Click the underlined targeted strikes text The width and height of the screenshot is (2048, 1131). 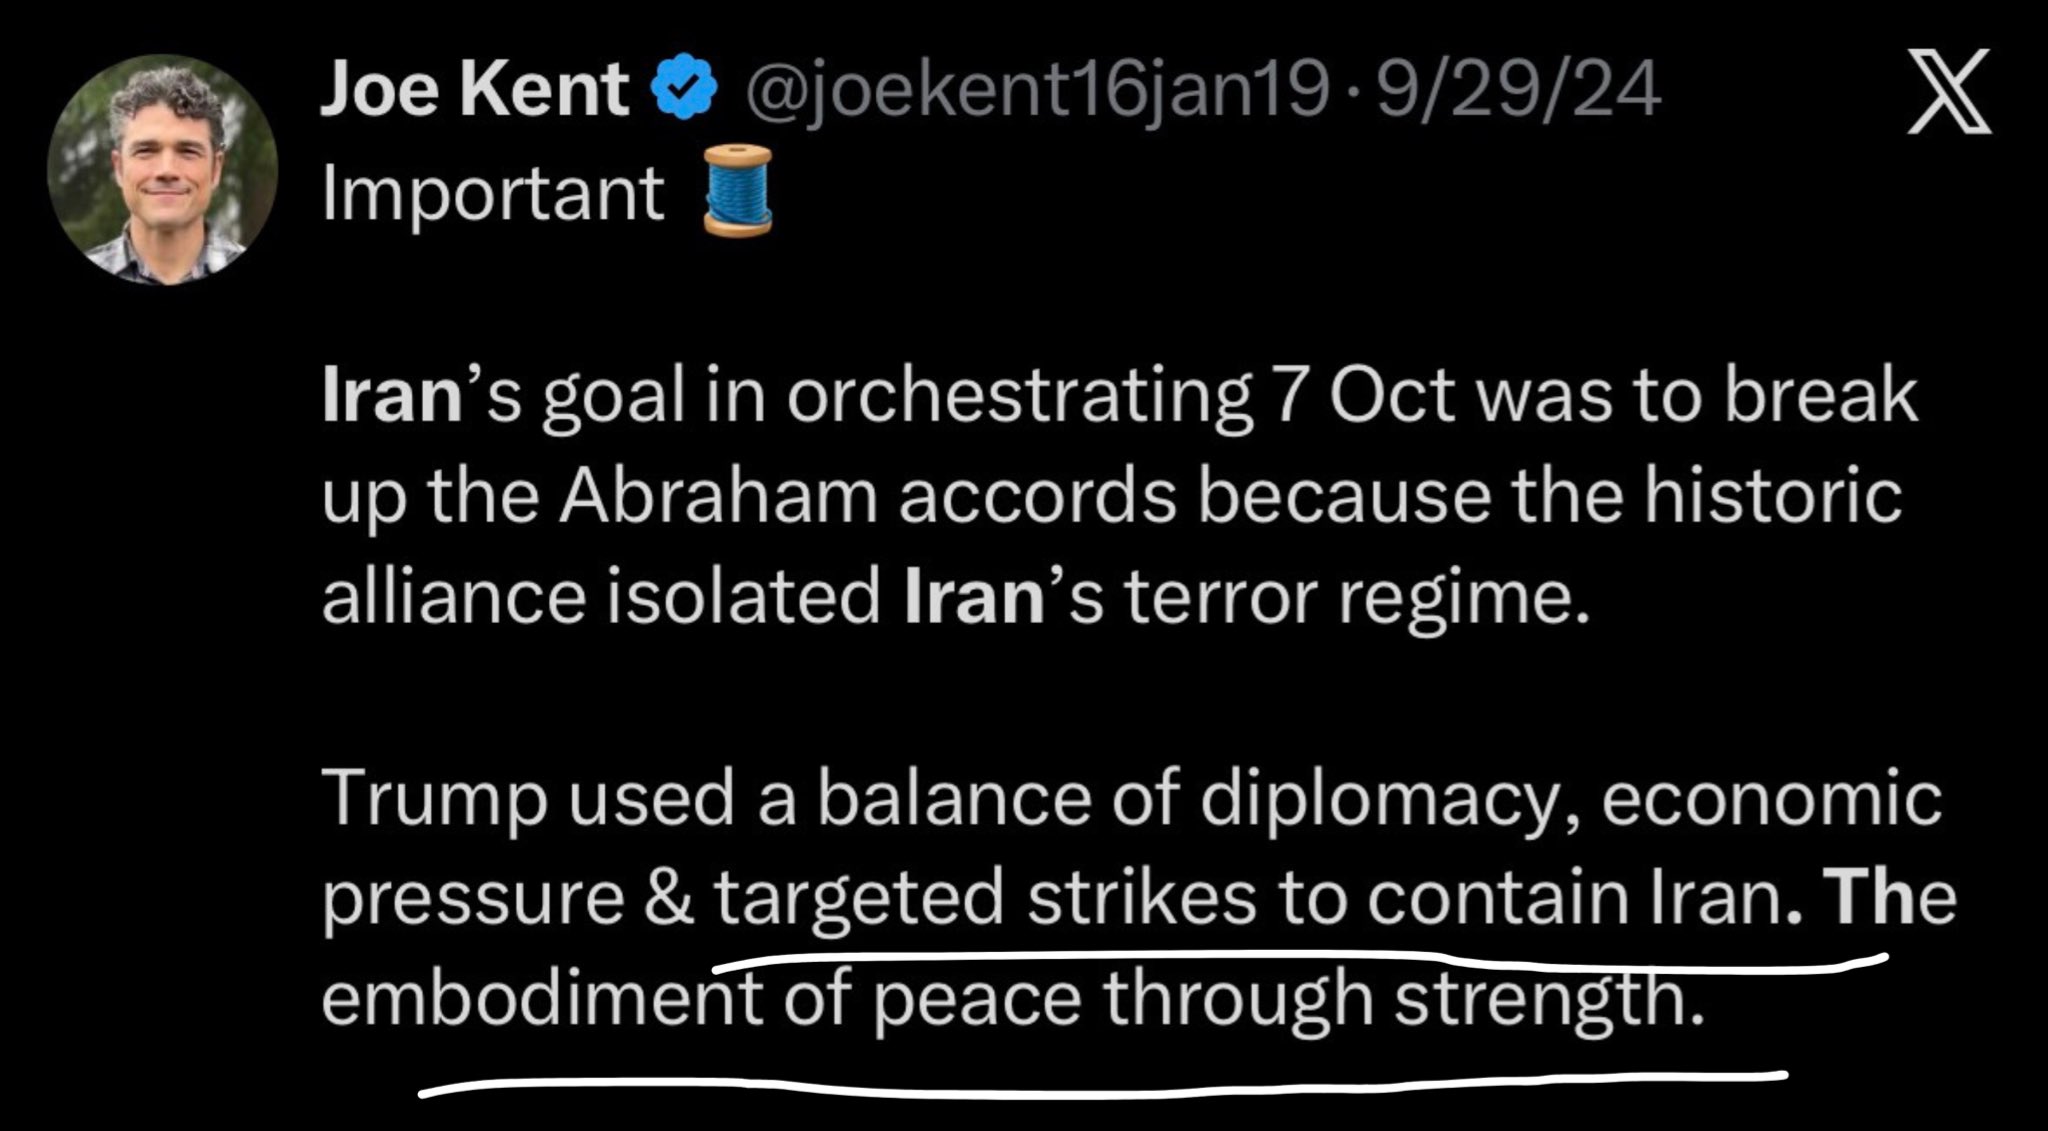(984, 897)
